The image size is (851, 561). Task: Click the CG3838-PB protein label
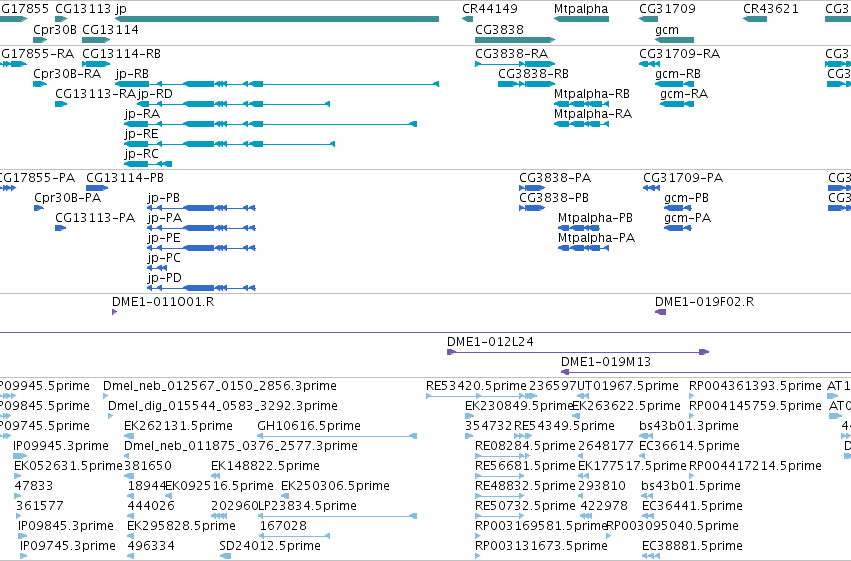pos(554,198)
